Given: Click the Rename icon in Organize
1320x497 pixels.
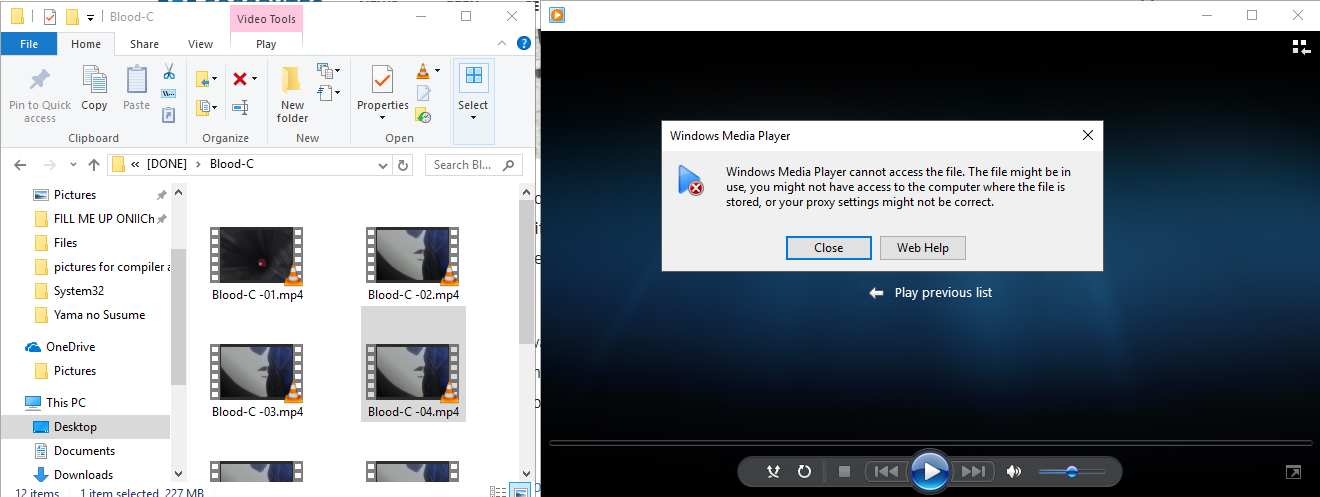Looking at the screenshot, I should [240, 107].
